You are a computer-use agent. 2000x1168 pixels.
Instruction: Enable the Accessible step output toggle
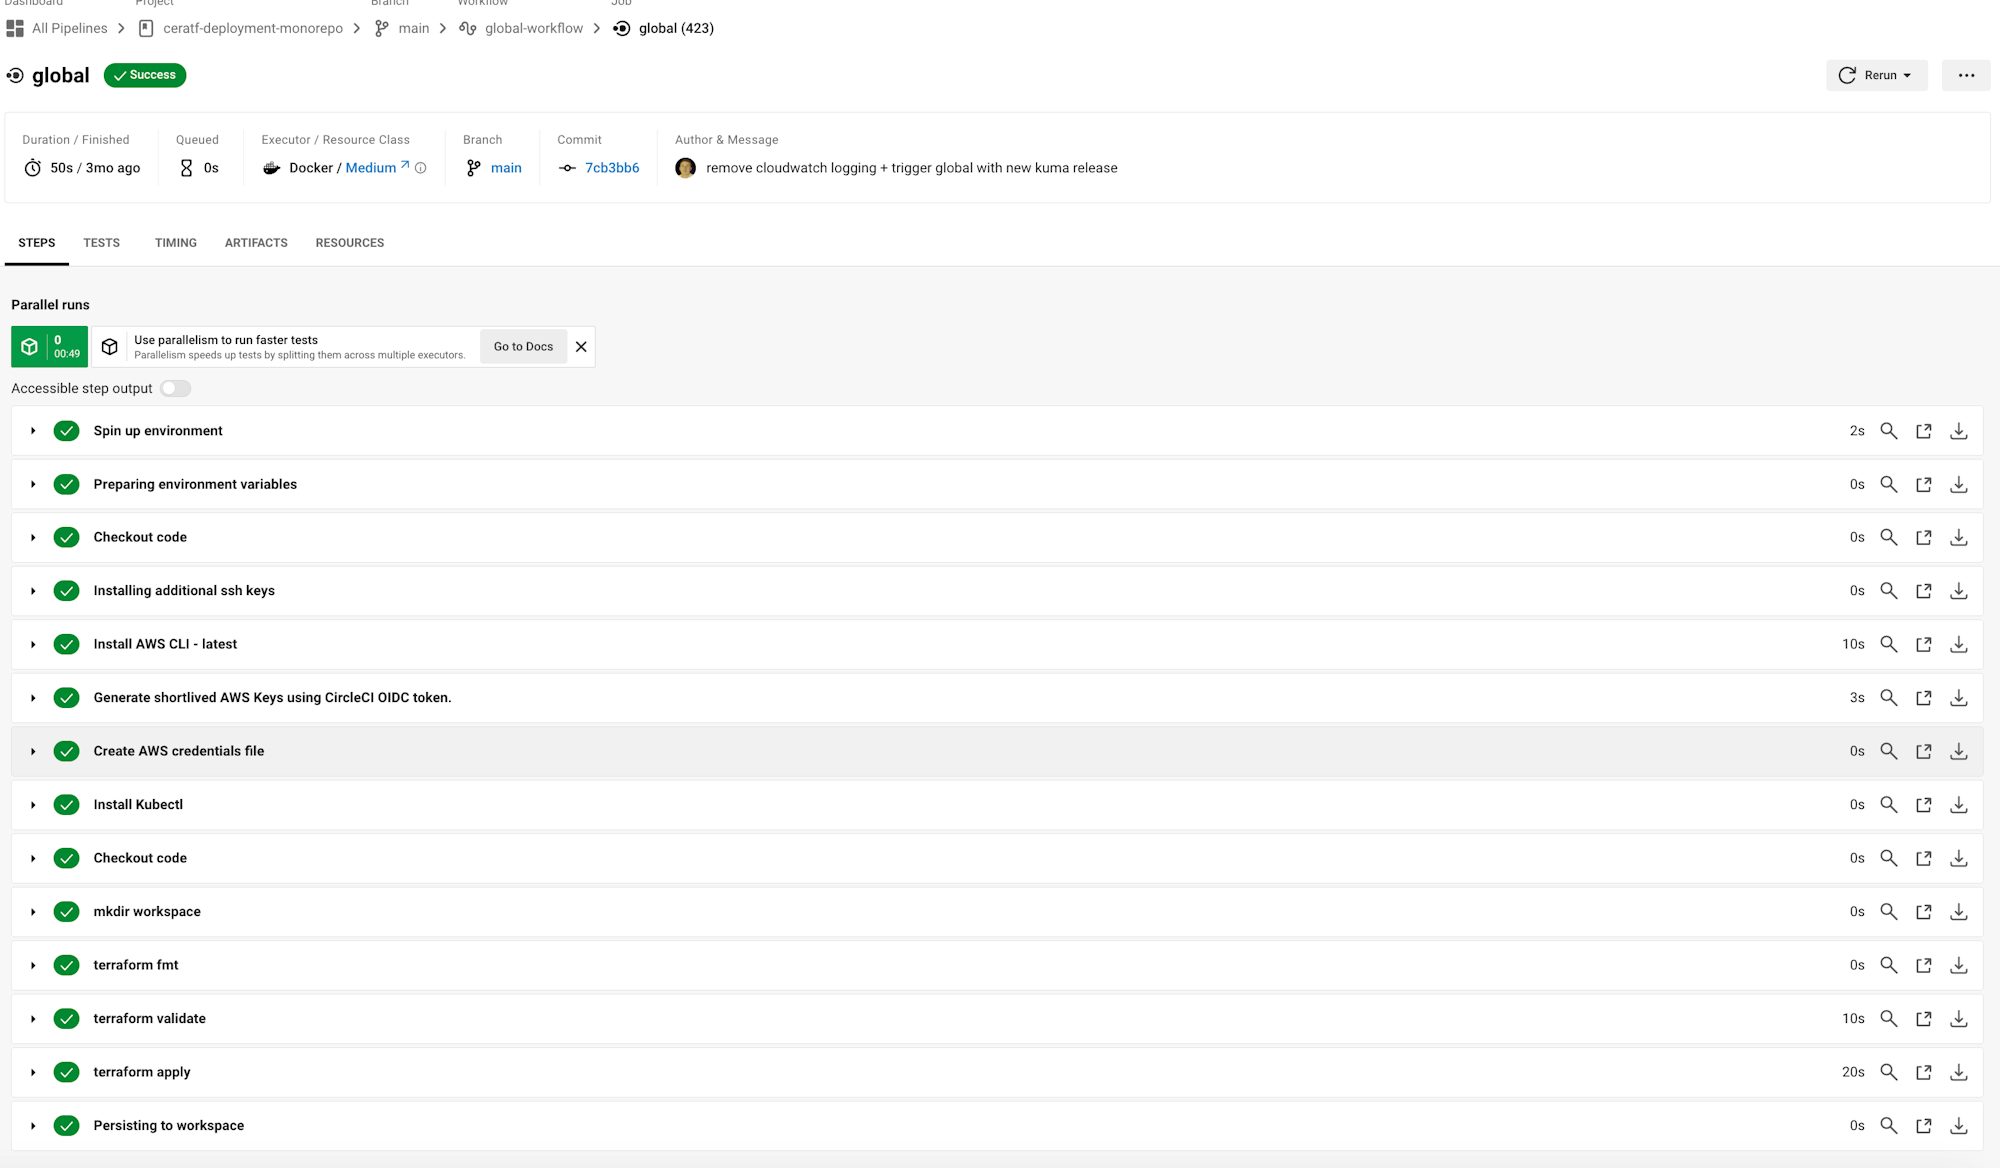click(x=175, y=388)
